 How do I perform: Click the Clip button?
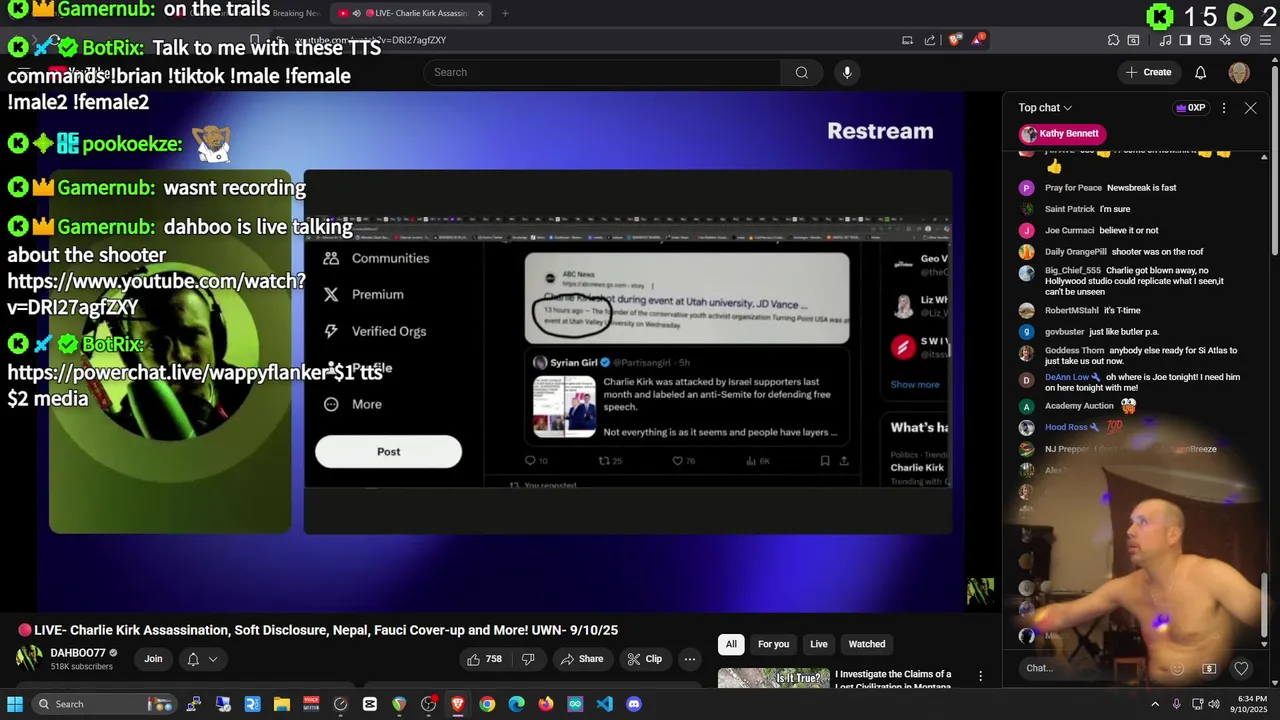(644, 659)
